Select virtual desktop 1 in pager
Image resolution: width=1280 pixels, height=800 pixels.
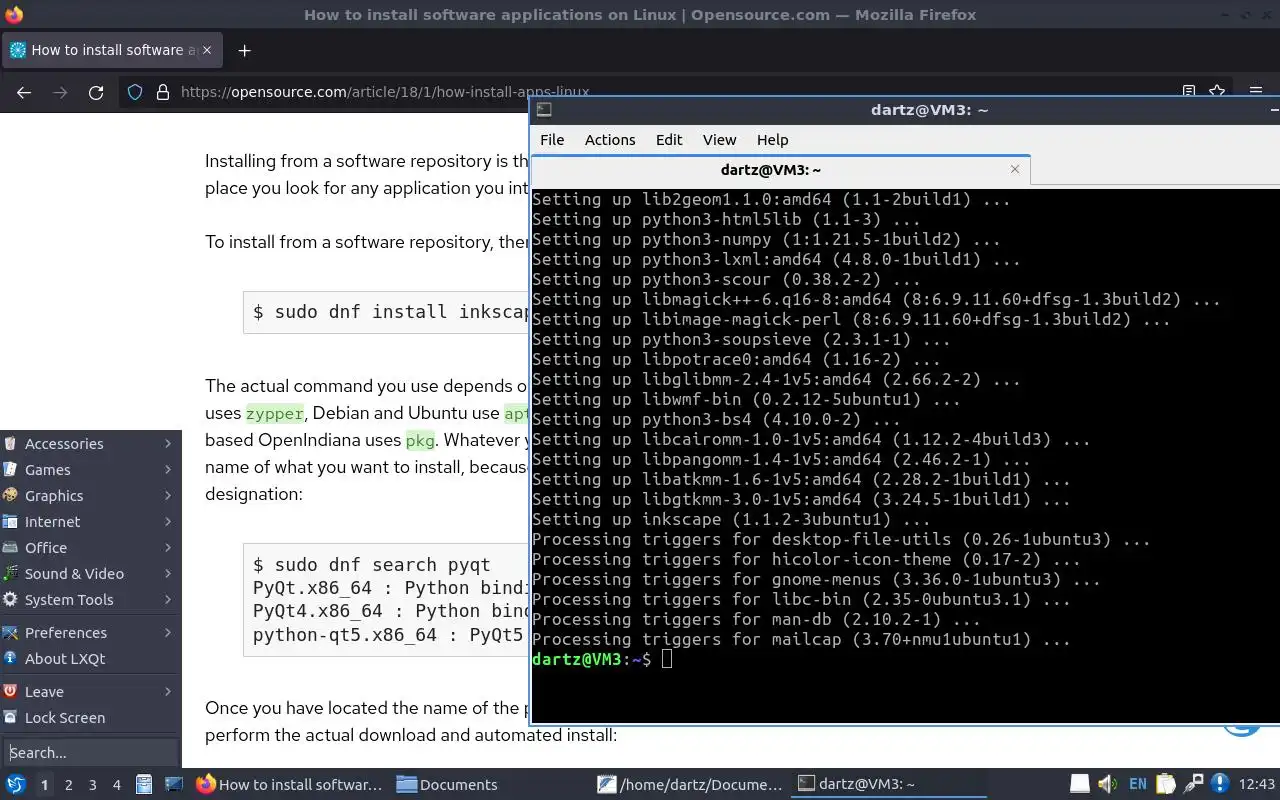[44, 785]
